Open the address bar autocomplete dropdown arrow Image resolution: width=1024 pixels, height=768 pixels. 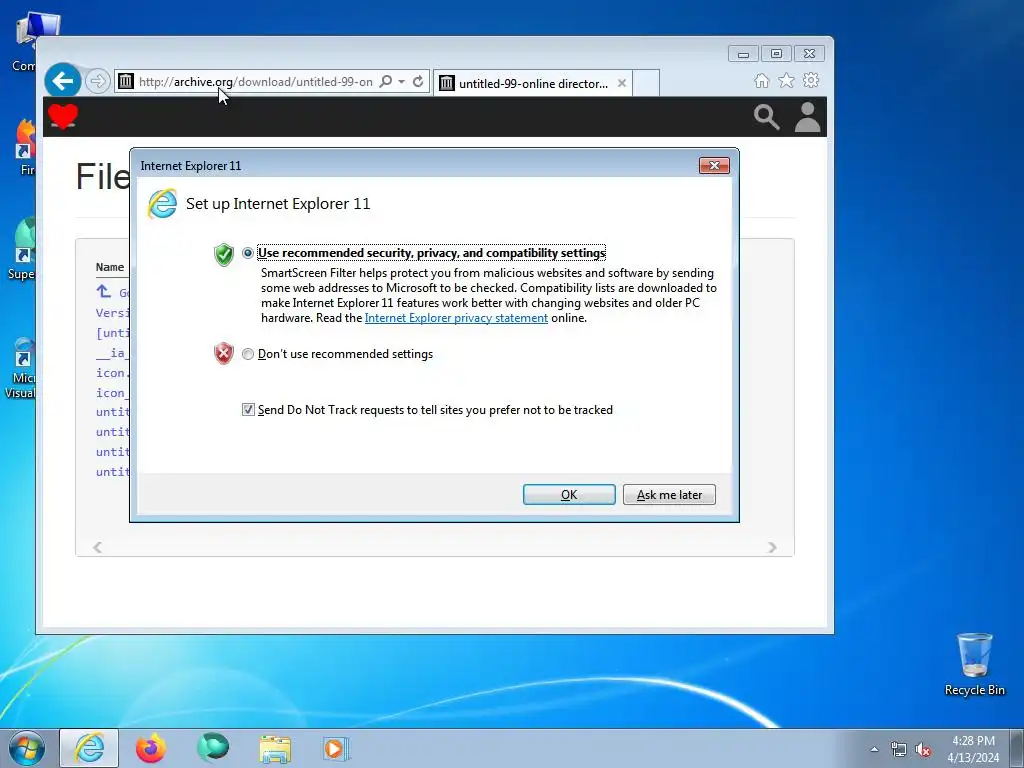coord(402,82)
